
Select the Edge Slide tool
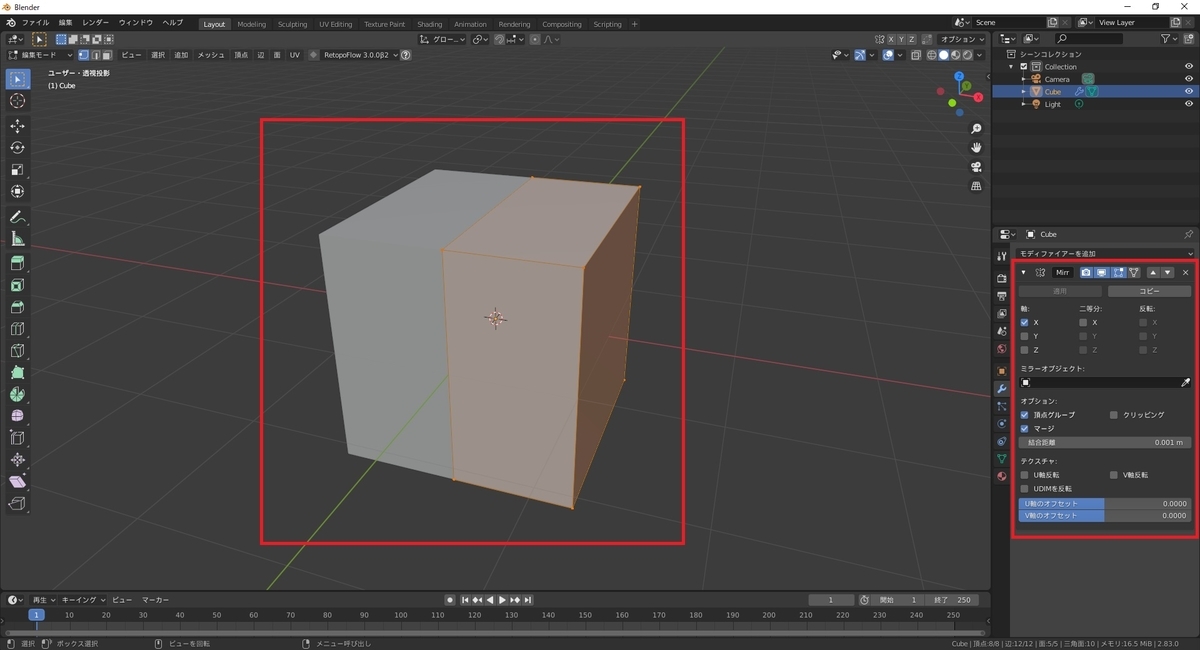tap(17, 438)
